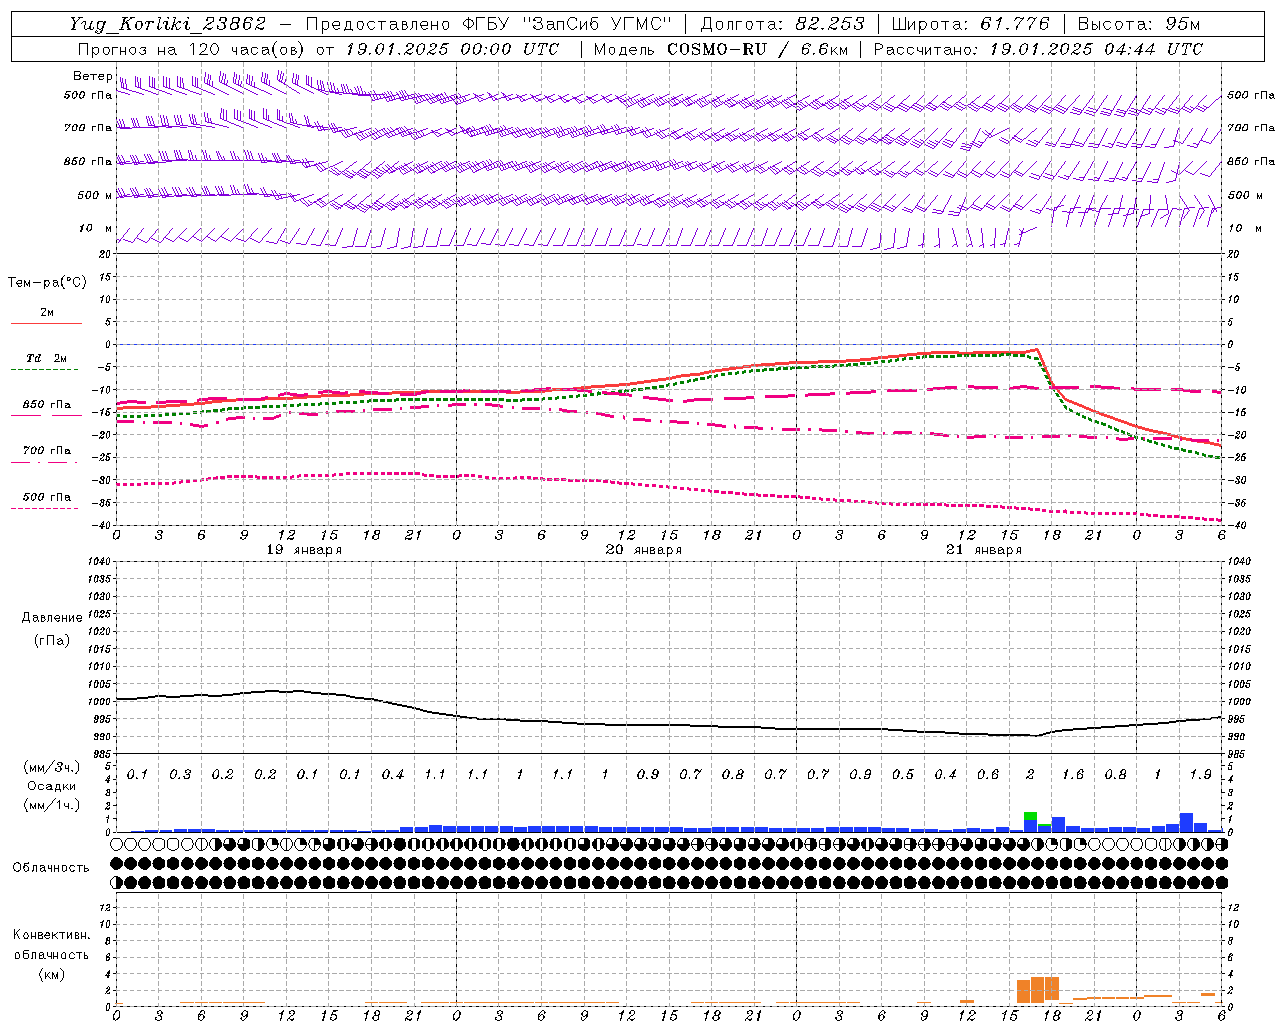Click the '2м' temperature legend entry
This screenshot has height=1024, width=1280.
pos(47,312)
